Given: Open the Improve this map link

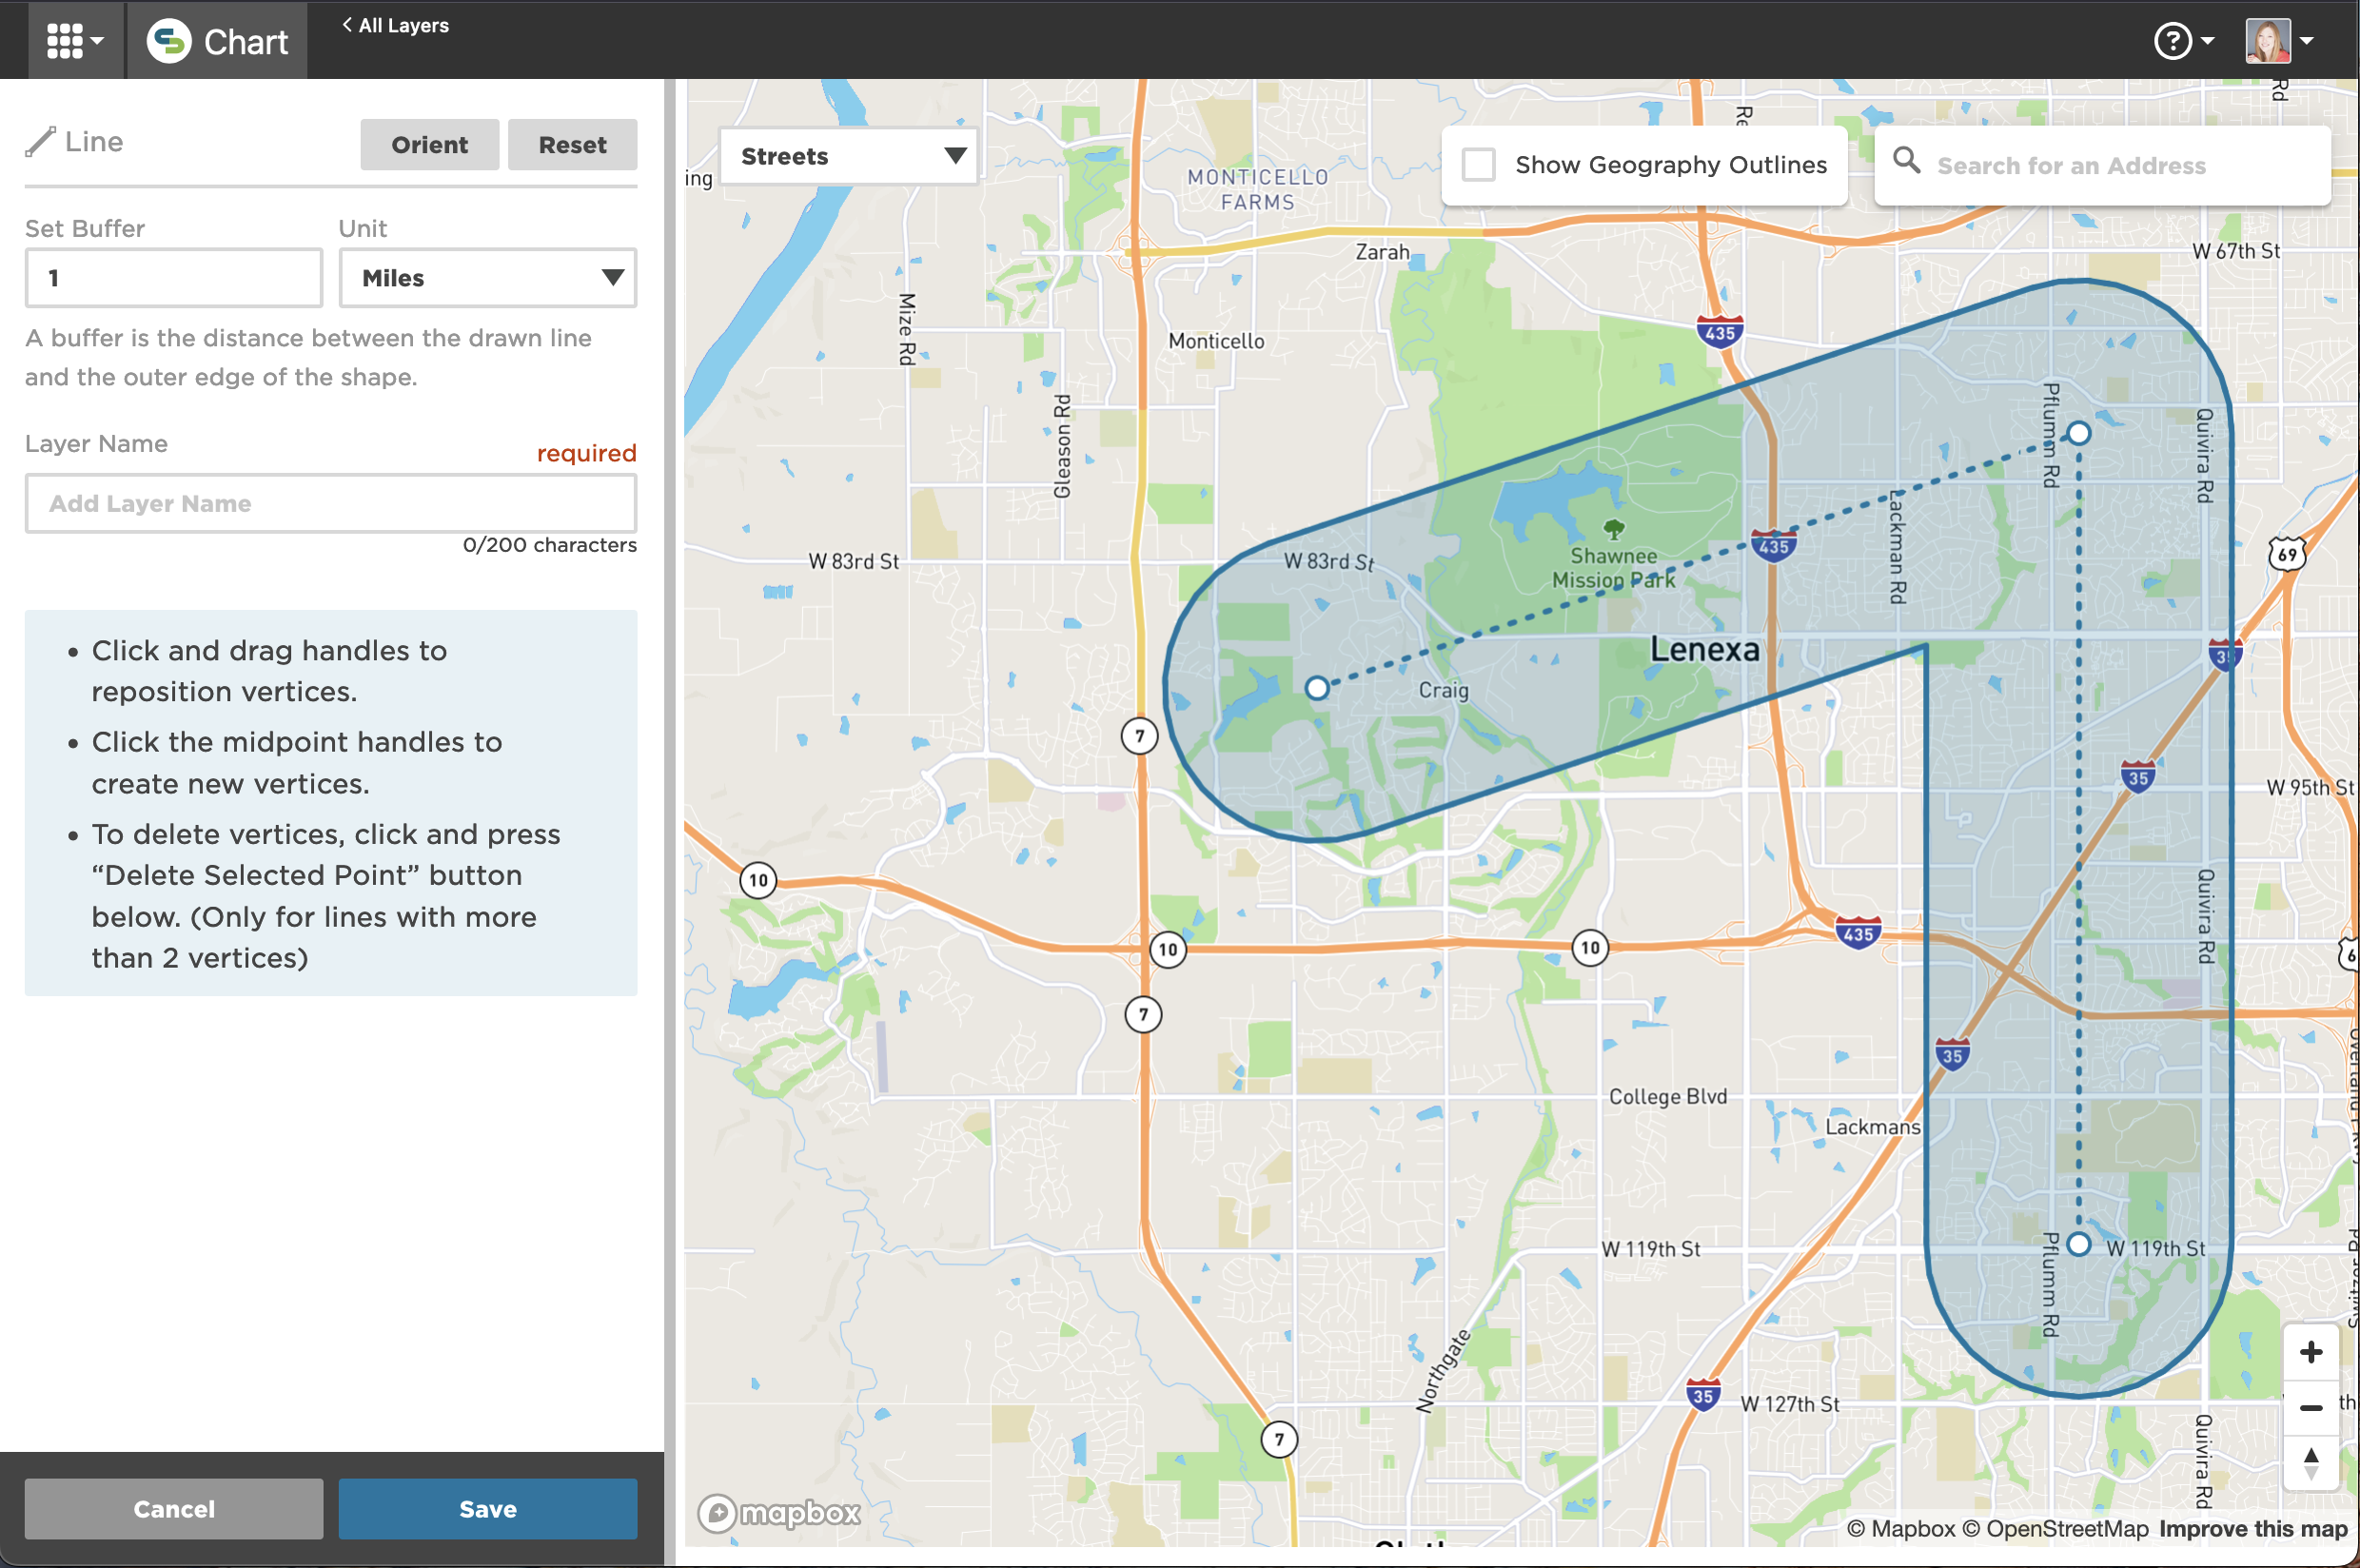Looking at the screenshot, I should tap(2252, 1528).
